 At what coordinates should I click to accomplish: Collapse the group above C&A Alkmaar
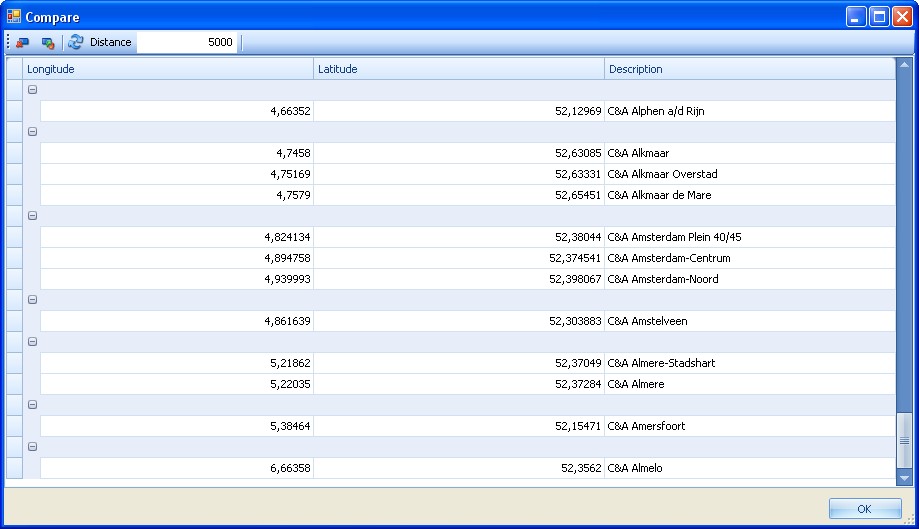pyautogui.click(x=33, y=132)
